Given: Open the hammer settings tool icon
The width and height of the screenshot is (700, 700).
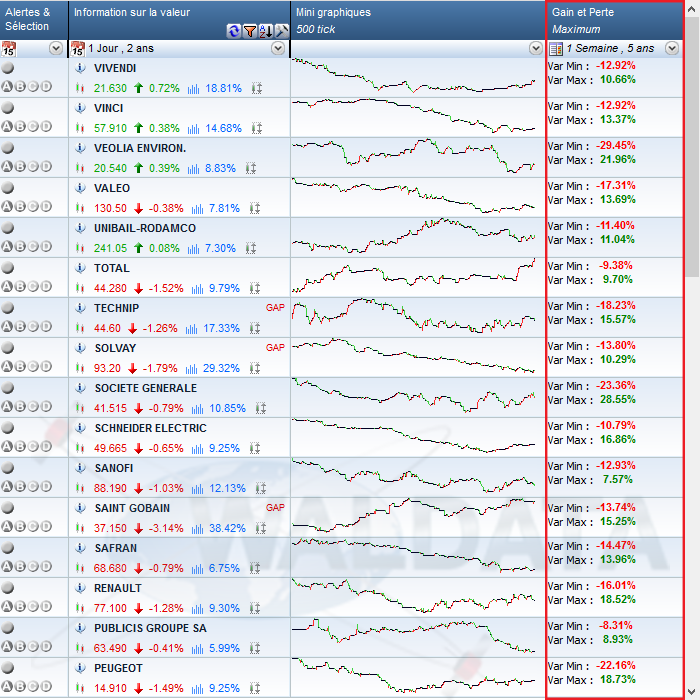Looking at the screenshot, I should pos(282,31).
